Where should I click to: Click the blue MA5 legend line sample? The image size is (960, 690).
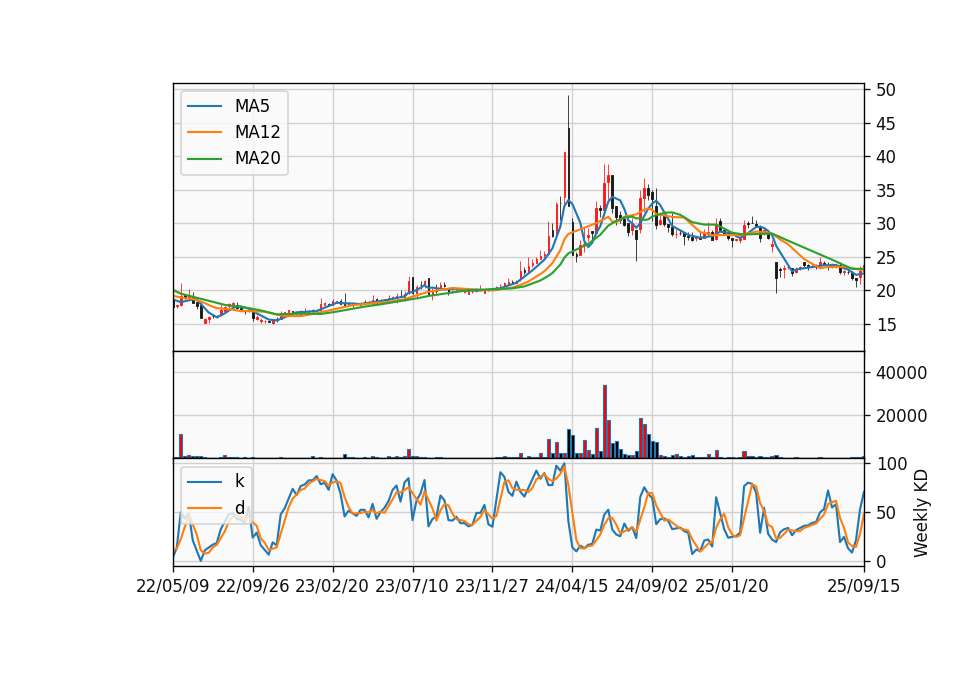(x=204, y=107)
